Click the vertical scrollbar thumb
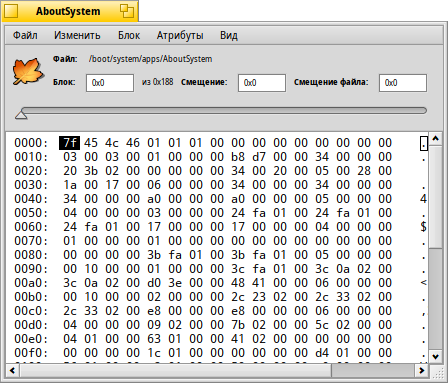The height and width of the screenshot is (383, 448). [435, 196]
